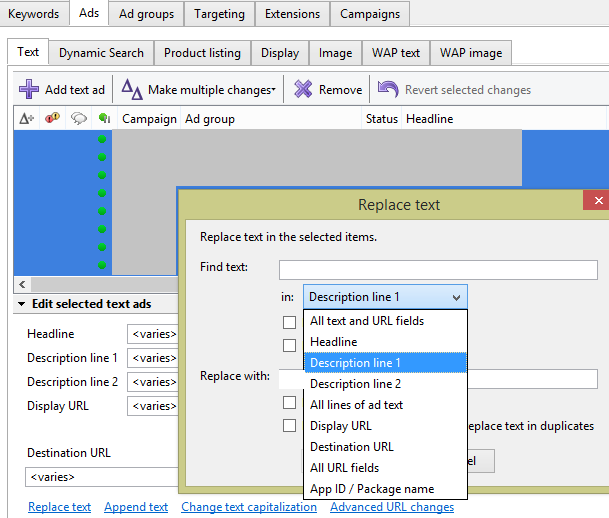609x518 pixels.
Task: Click the Append text link
Action: coord(136,507)
